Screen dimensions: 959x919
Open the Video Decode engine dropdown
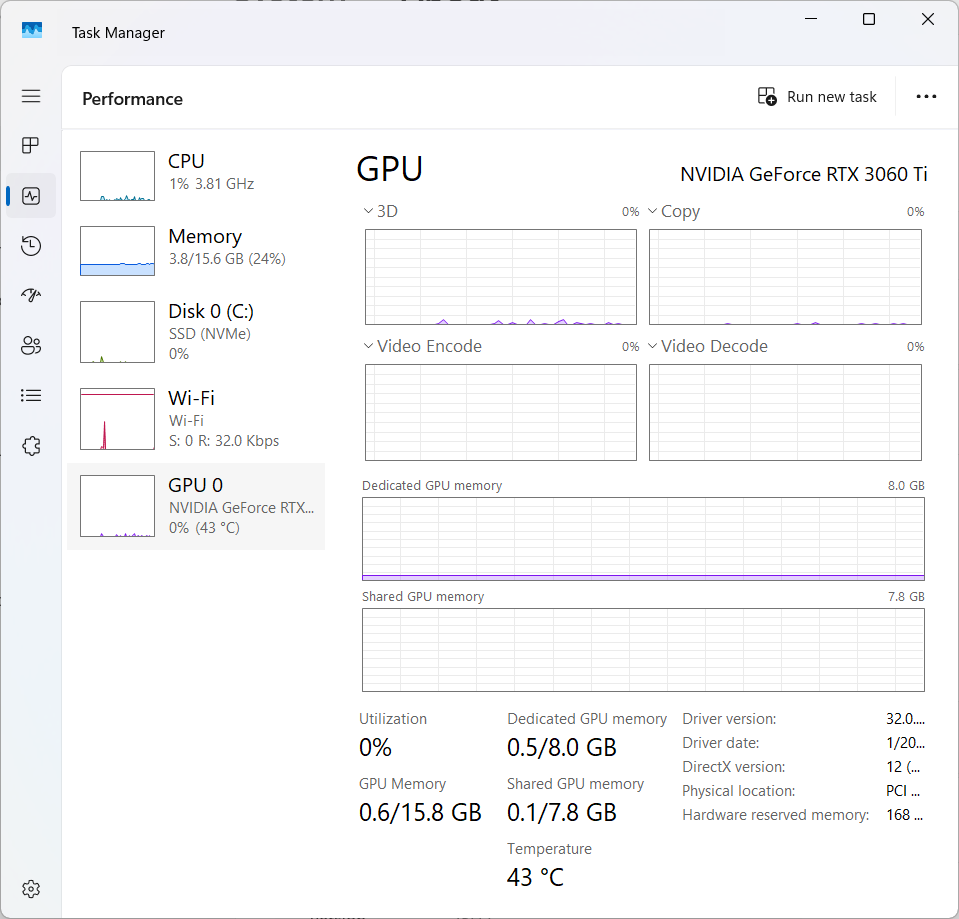(707, 347)
